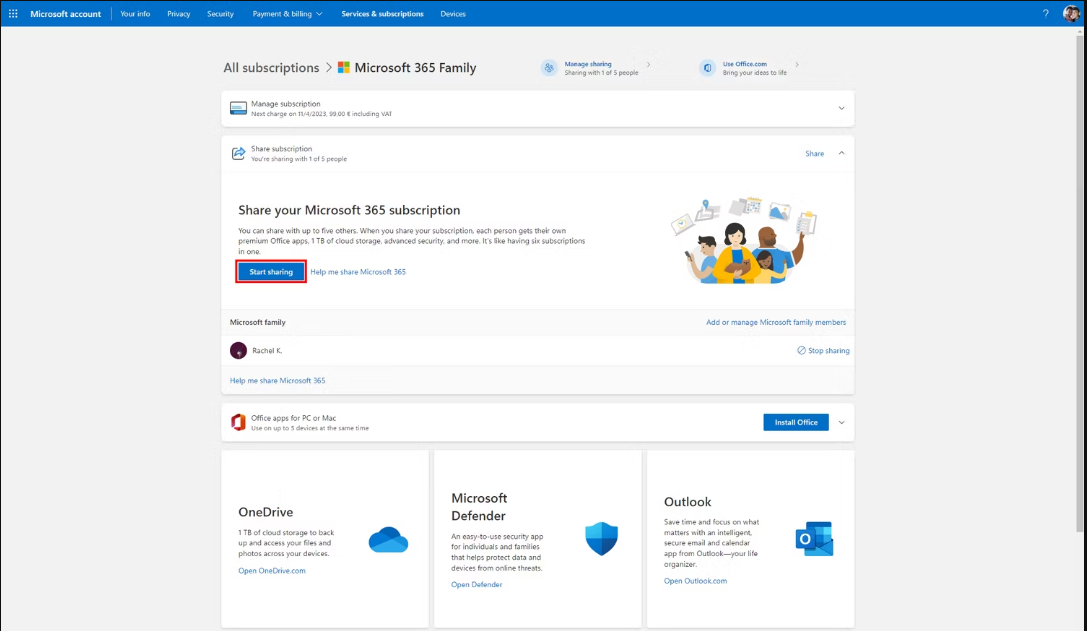Open the profile avatar picture
This screenshot has width=1087, height=631.
point(1071,14)
